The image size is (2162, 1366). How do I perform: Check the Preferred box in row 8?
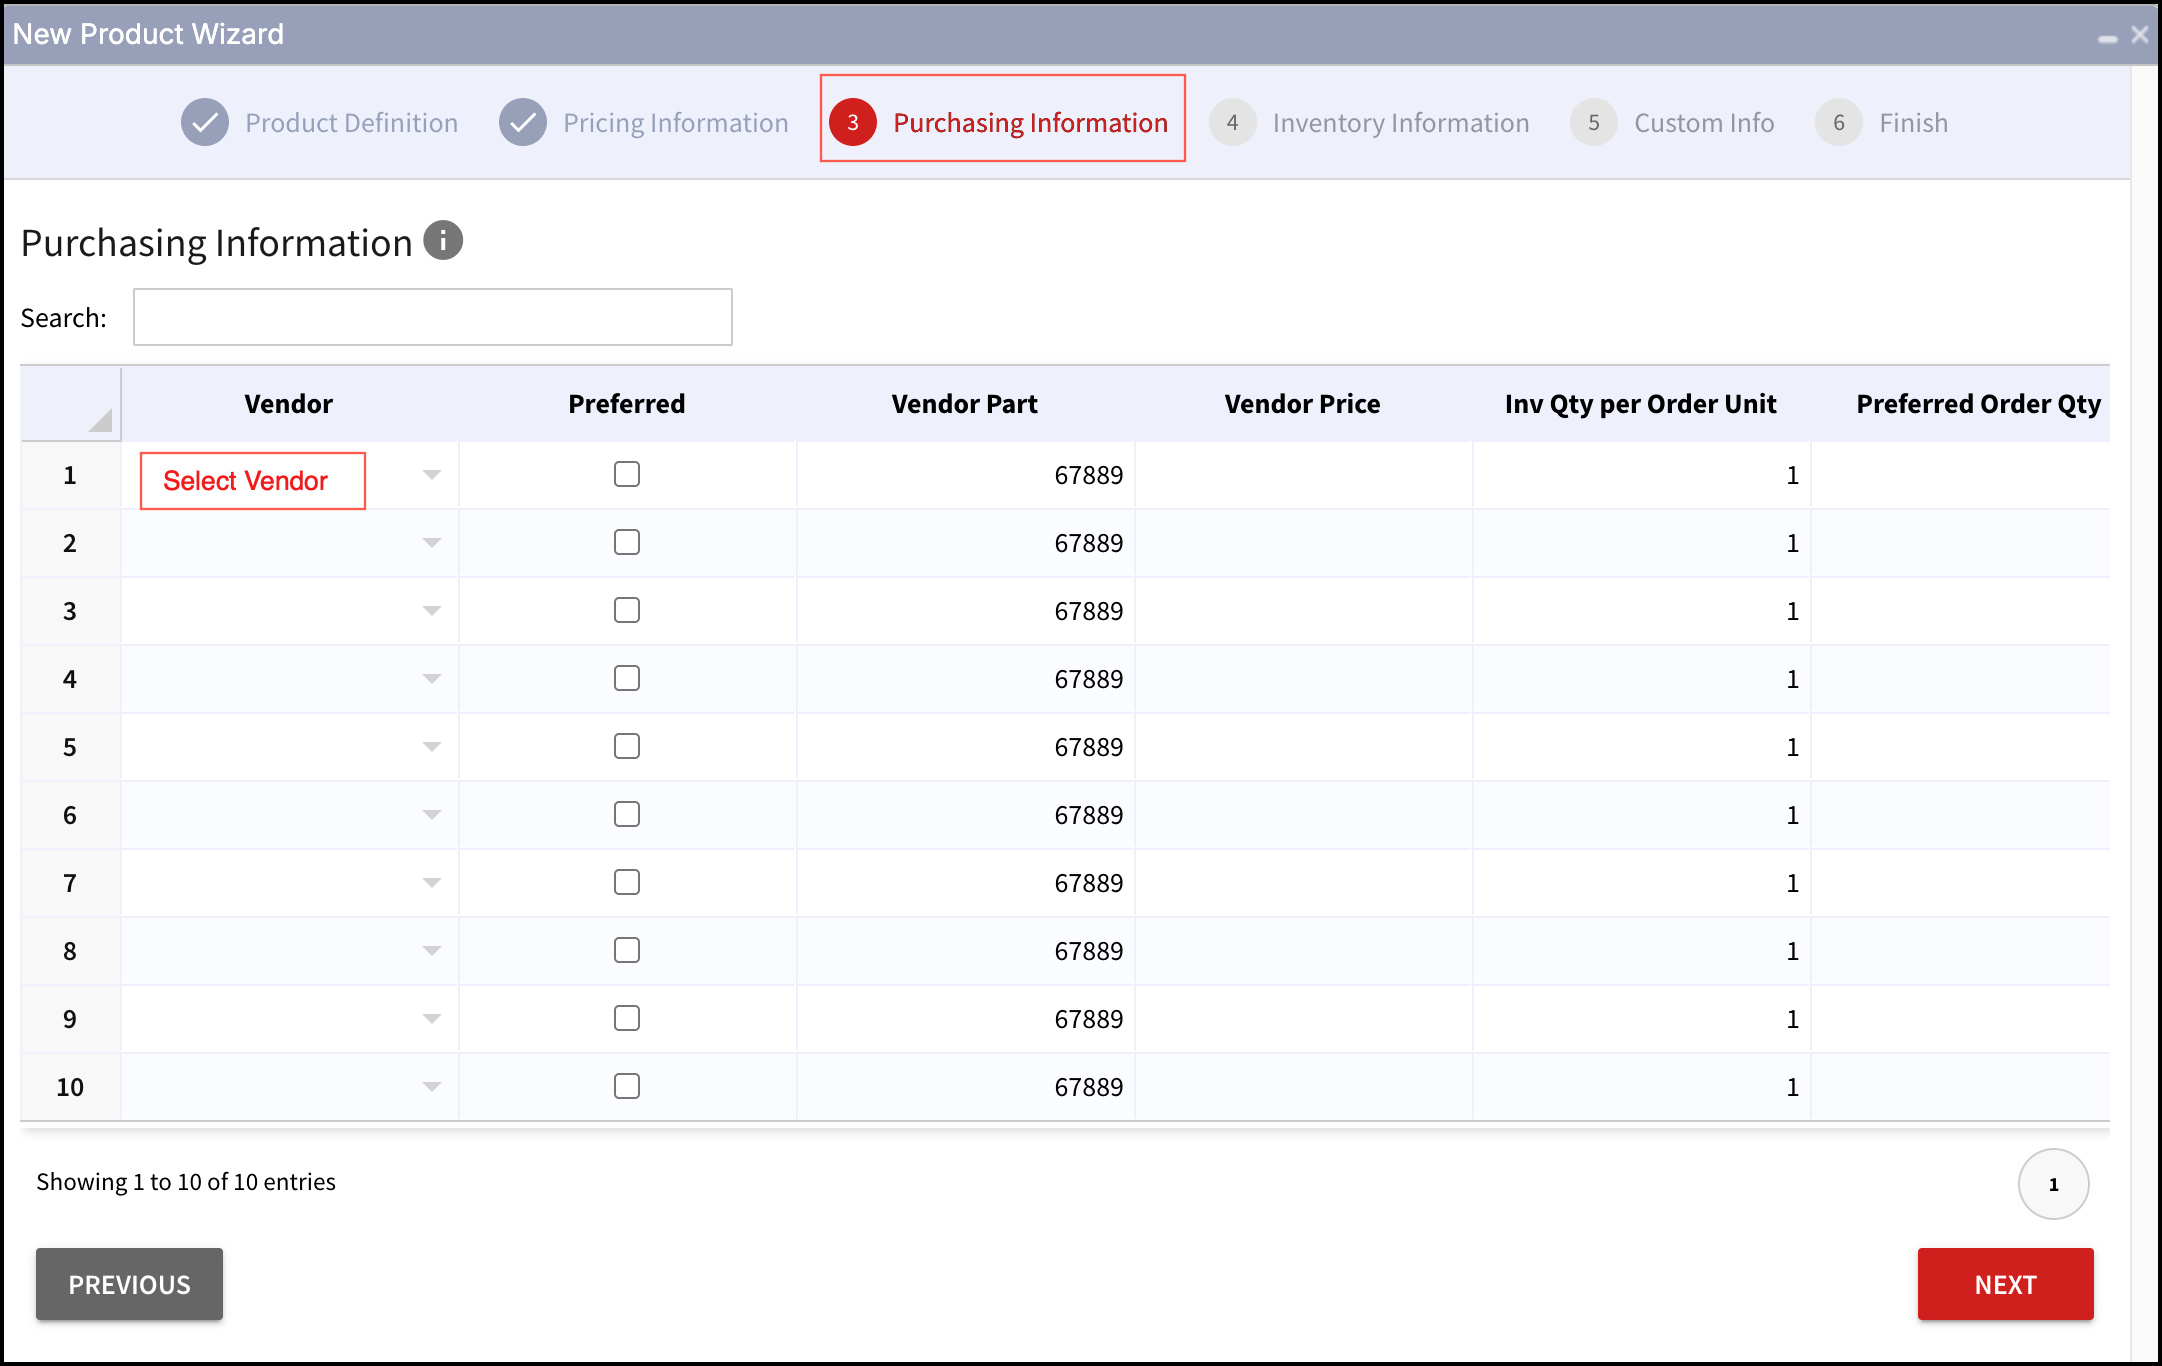627,950
